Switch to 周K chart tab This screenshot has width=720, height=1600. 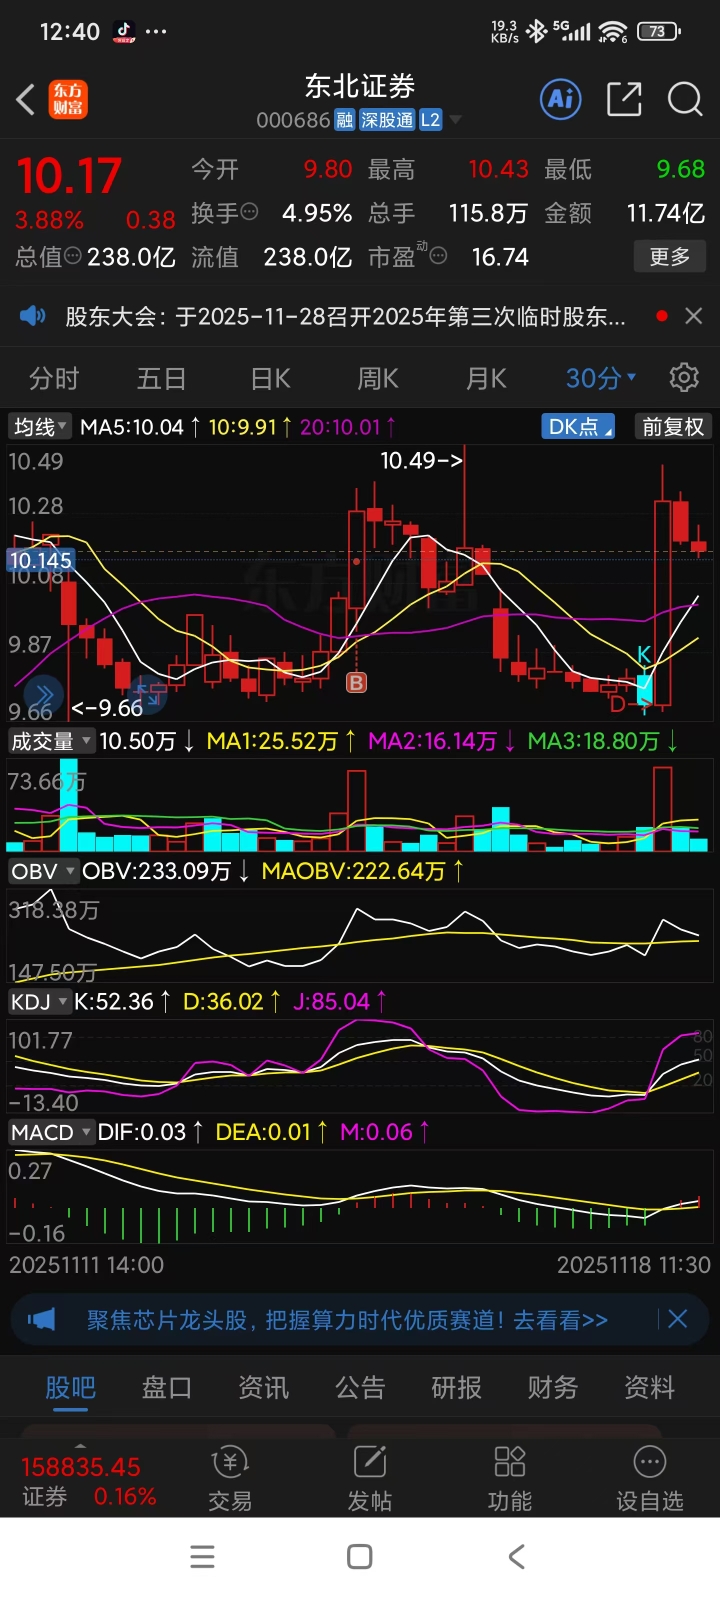click(x=378, y=379)
